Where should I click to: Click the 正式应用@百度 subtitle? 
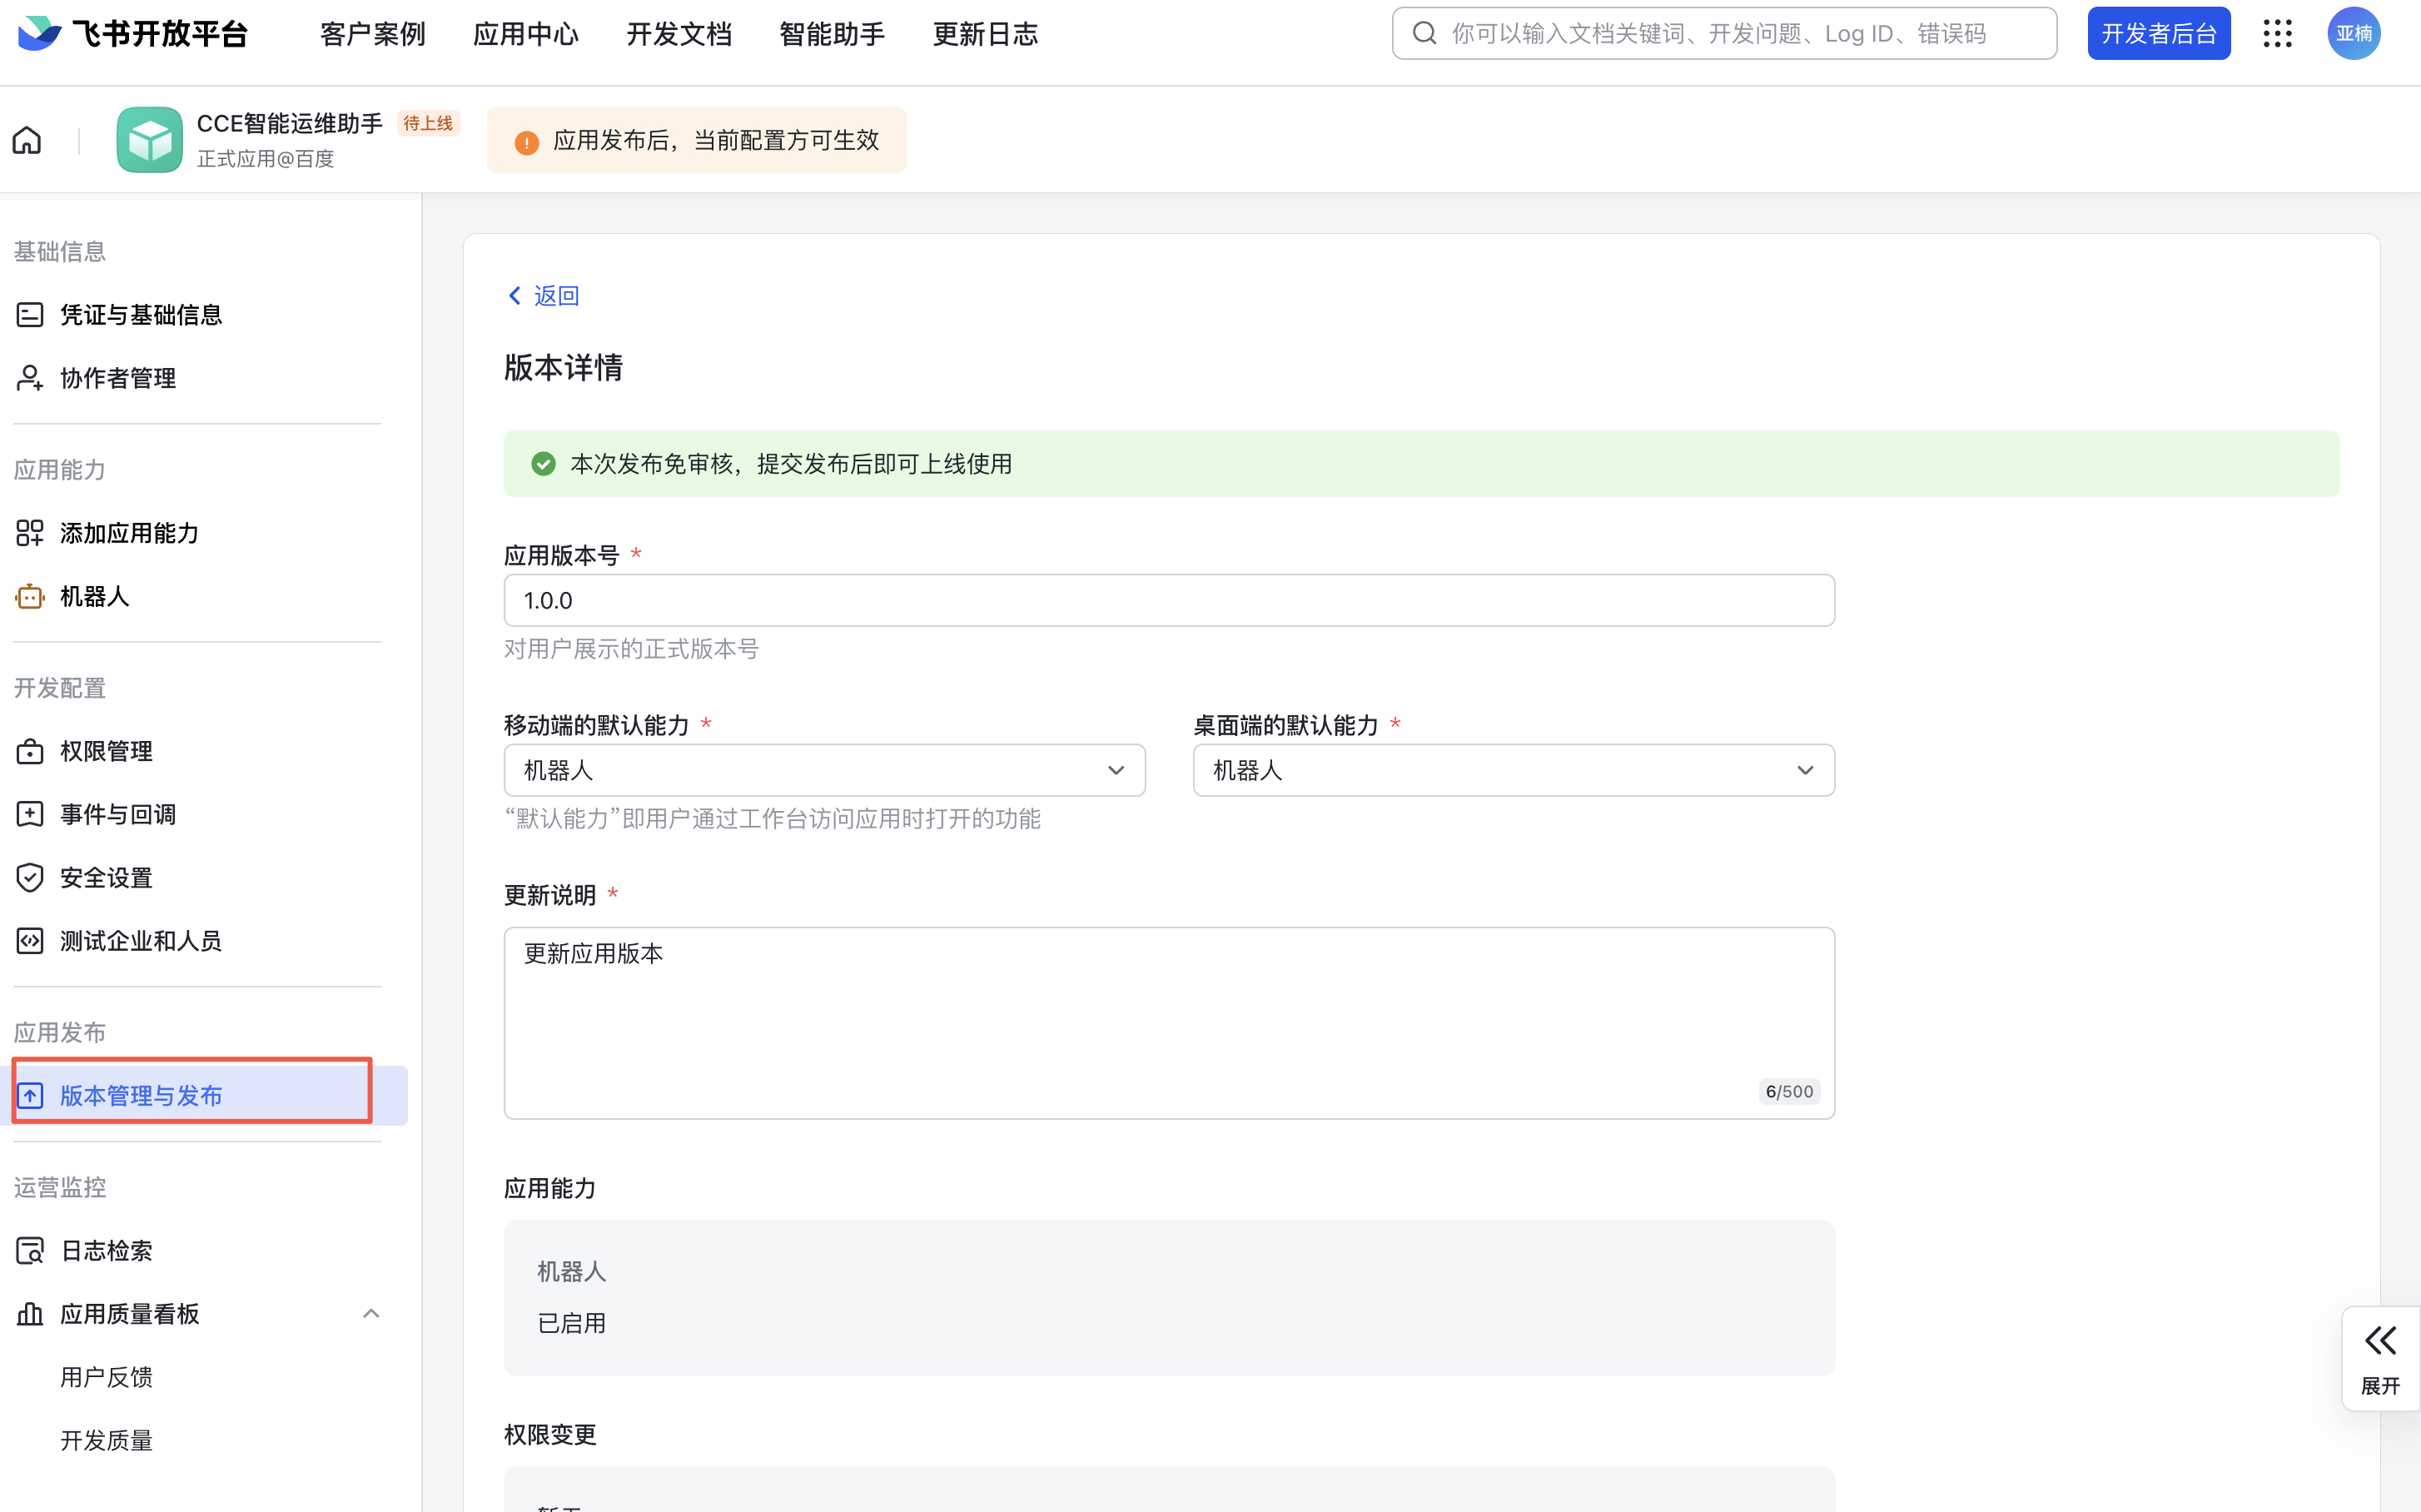pos(265,159)
